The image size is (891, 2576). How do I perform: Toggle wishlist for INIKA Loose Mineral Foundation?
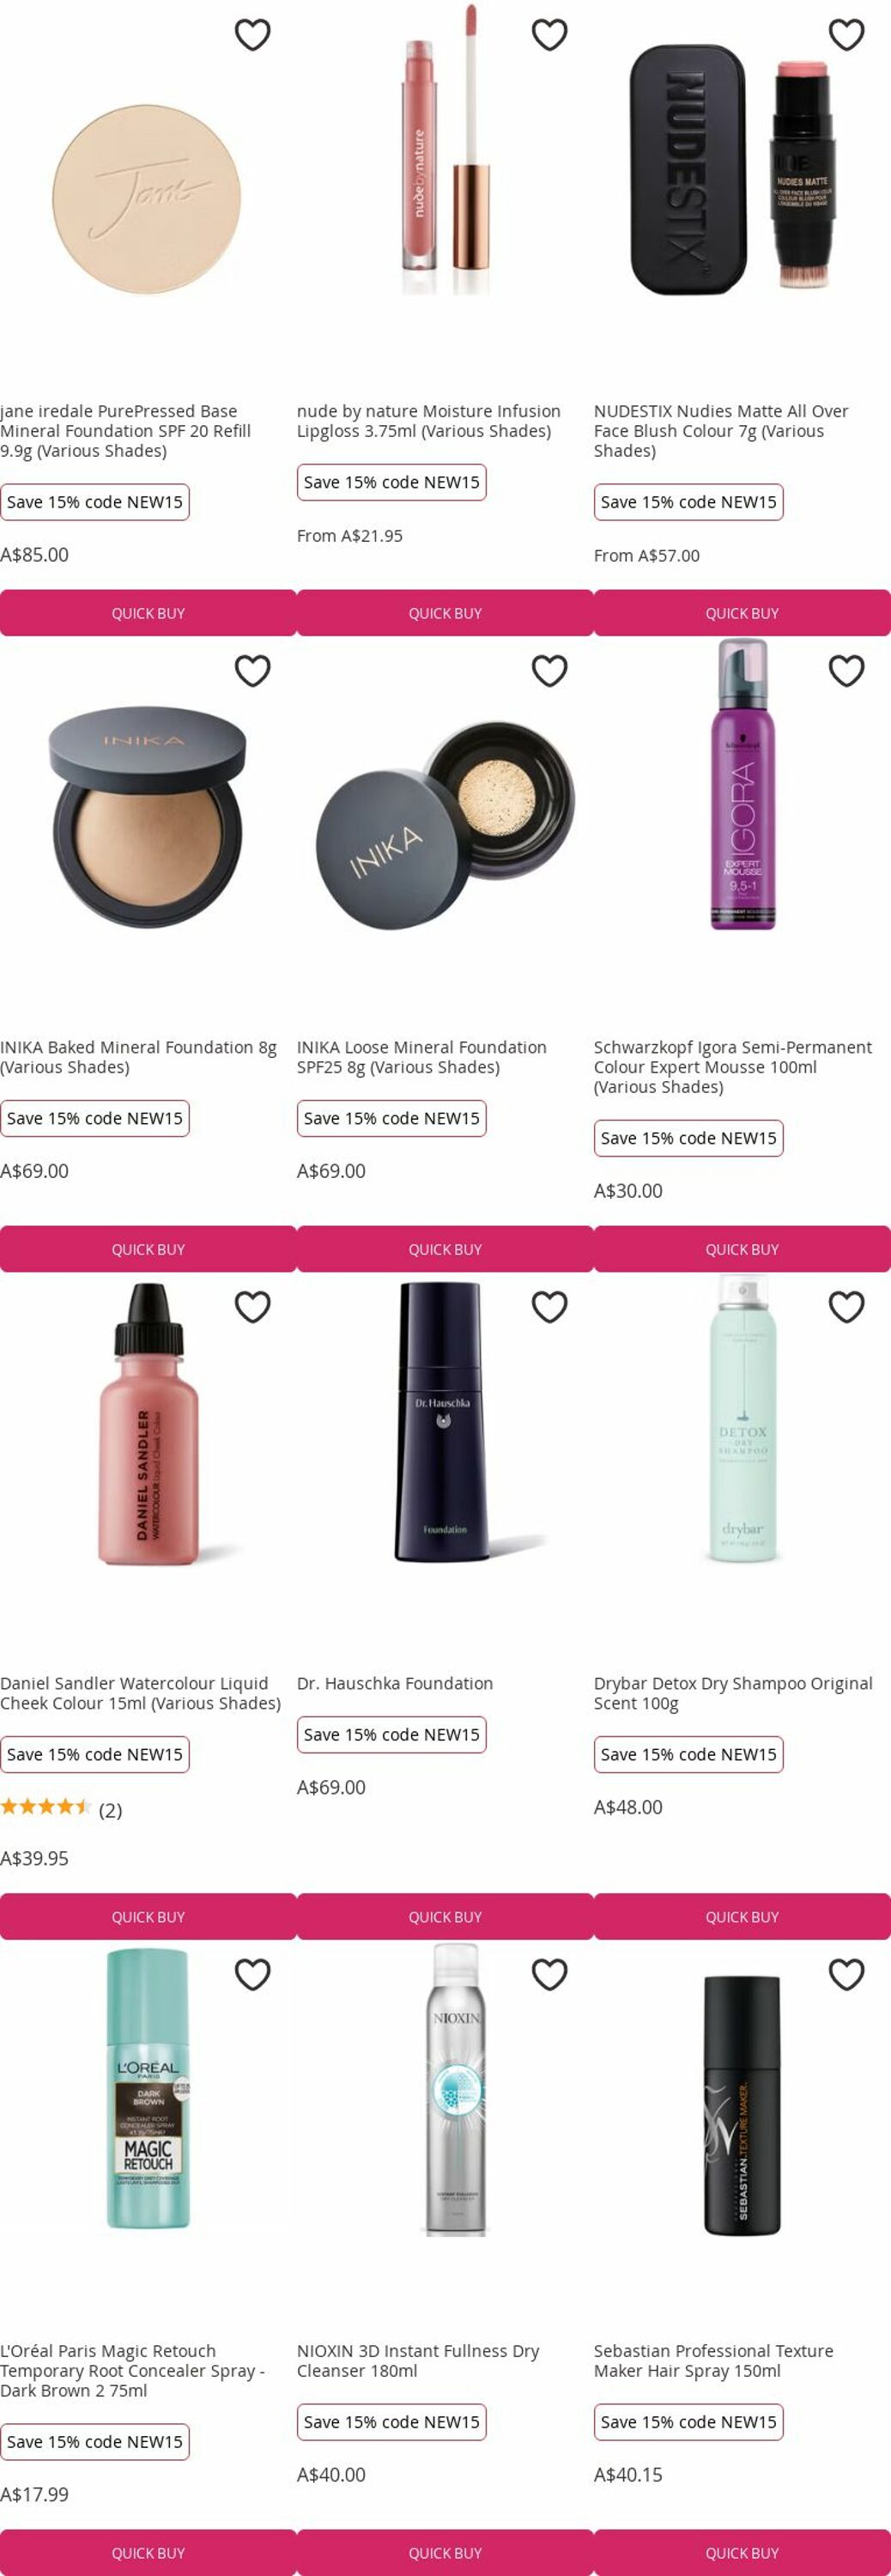pyautogui.click(x=549, y=670)
